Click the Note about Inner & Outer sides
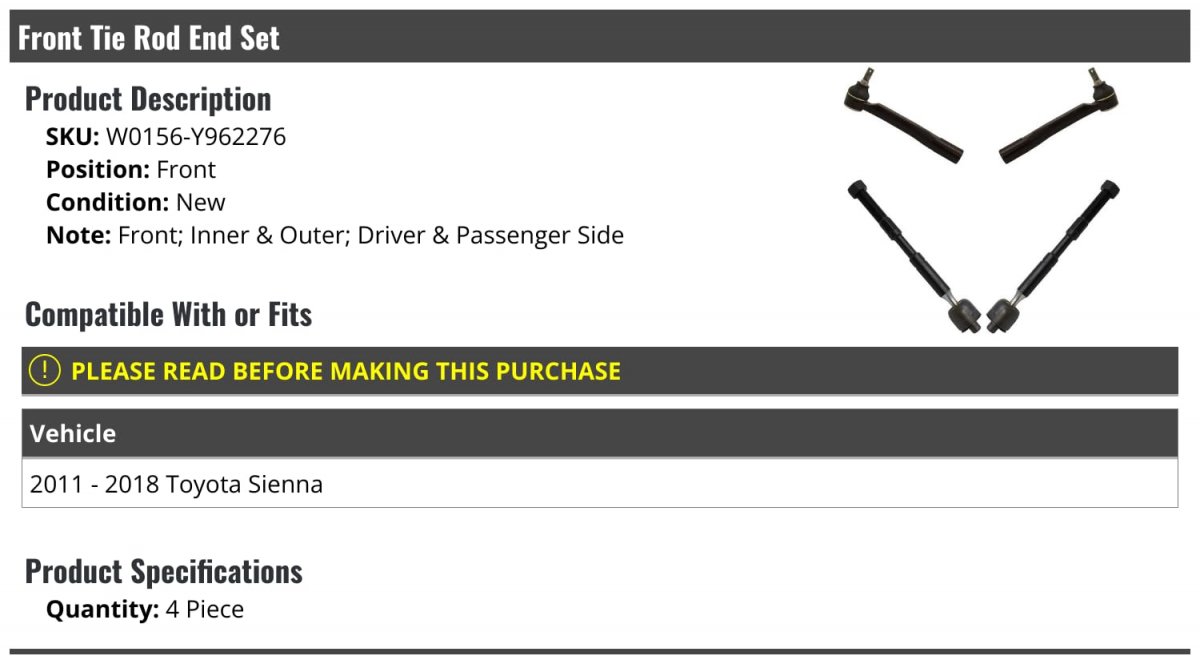 (x=335, y=235)
